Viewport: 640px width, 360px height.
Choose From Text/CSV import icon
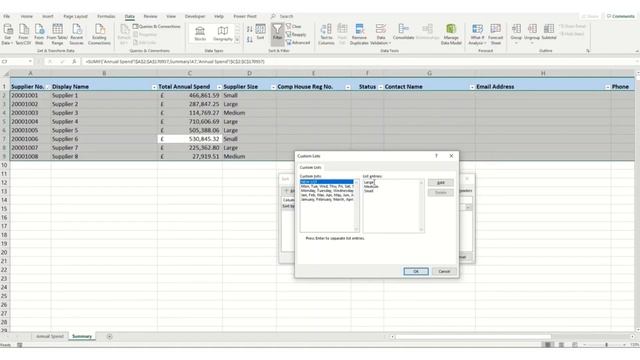(23, 34)
